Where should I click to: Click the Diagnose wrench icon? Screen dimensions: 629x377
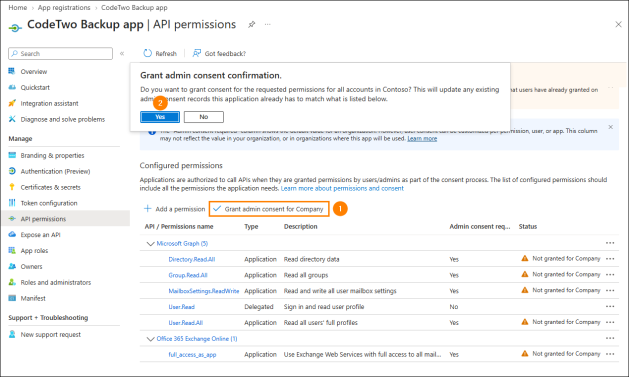(x=12, y=119)
